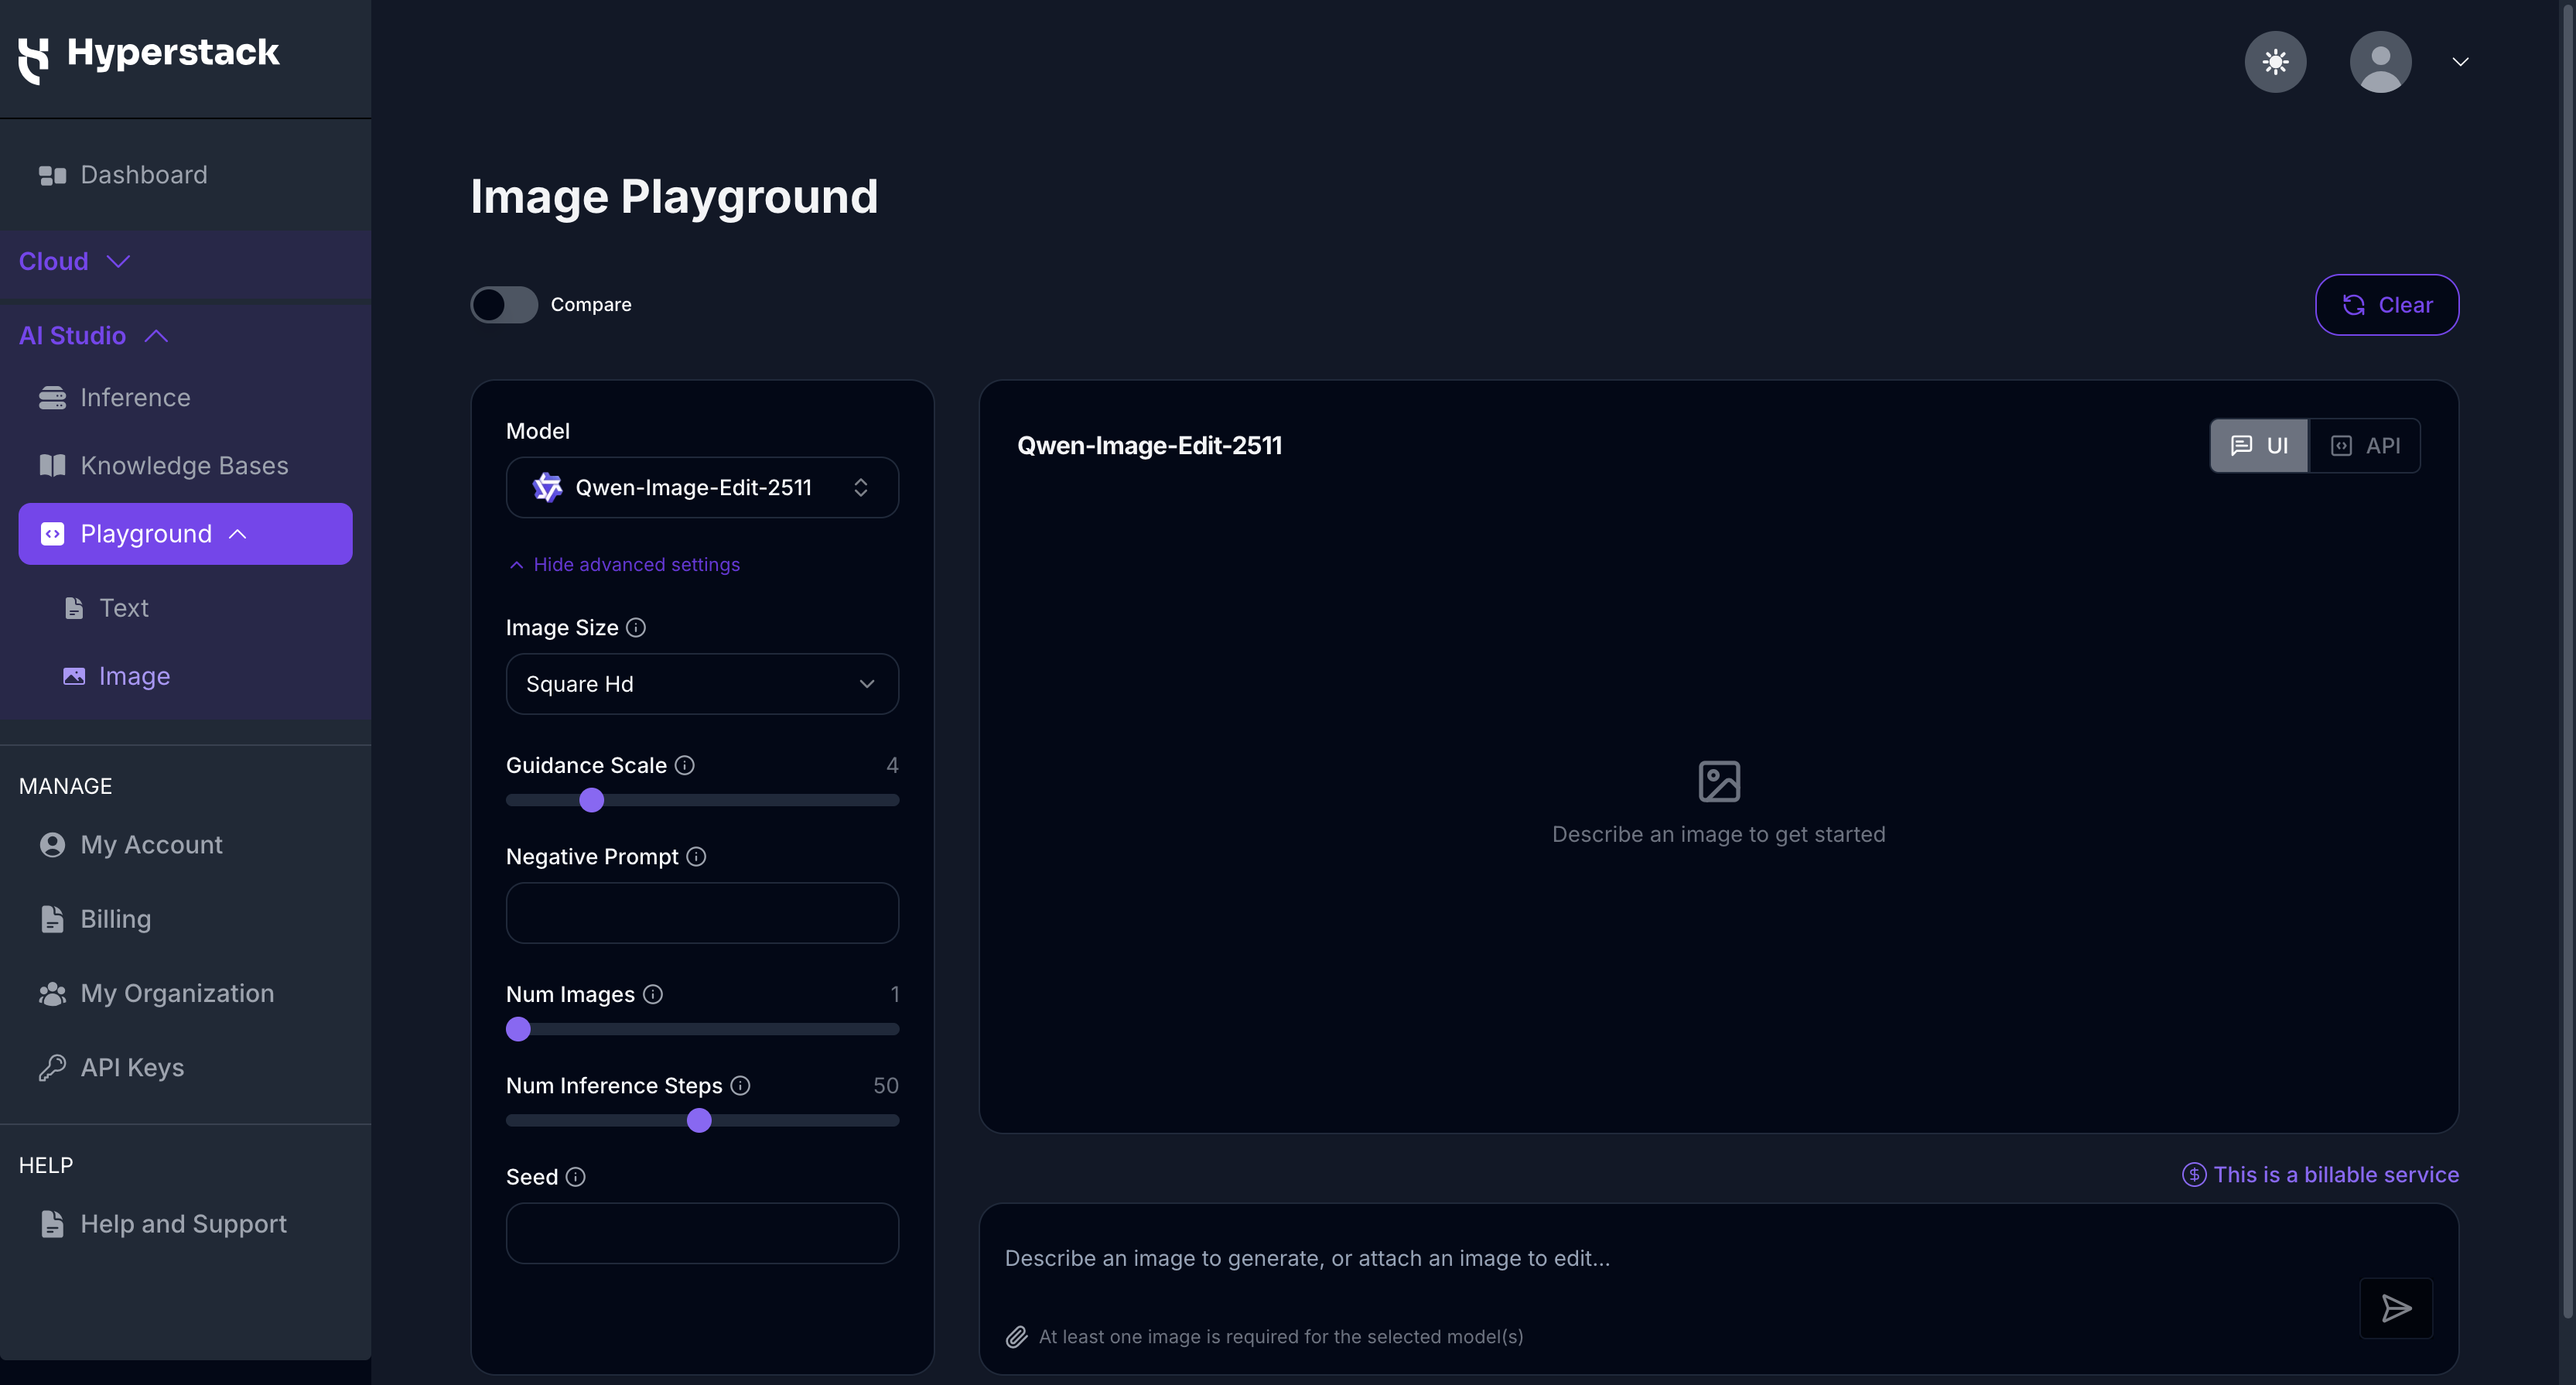Collapse the AI Studio section

click(x=93, y=336)
